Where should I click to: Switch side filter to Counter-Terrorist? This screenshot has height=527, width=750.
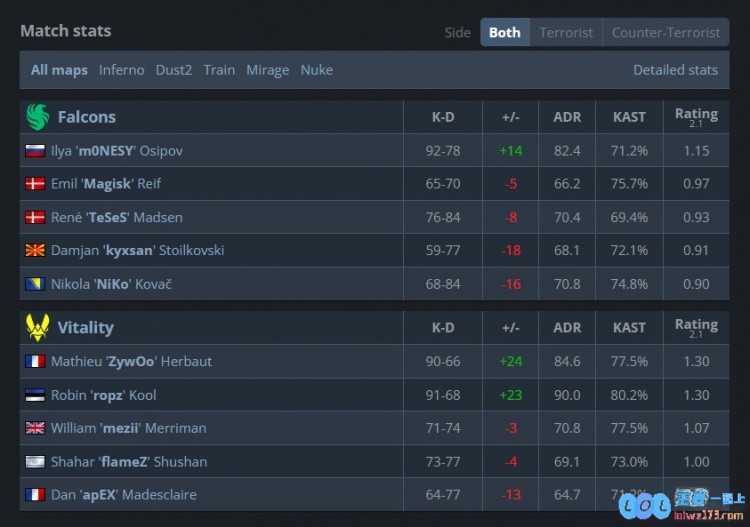click(666, 33)
